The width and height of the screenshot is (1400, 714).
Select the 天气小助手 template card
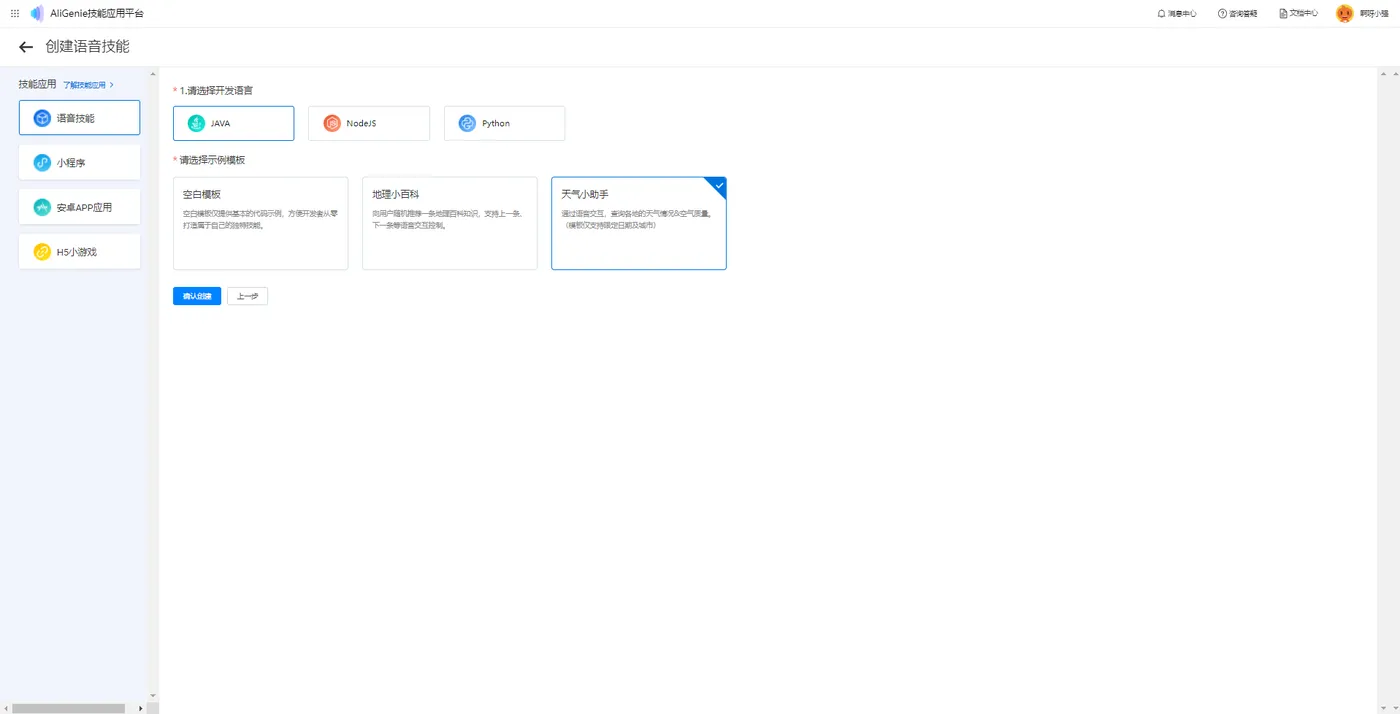(638, 223)
